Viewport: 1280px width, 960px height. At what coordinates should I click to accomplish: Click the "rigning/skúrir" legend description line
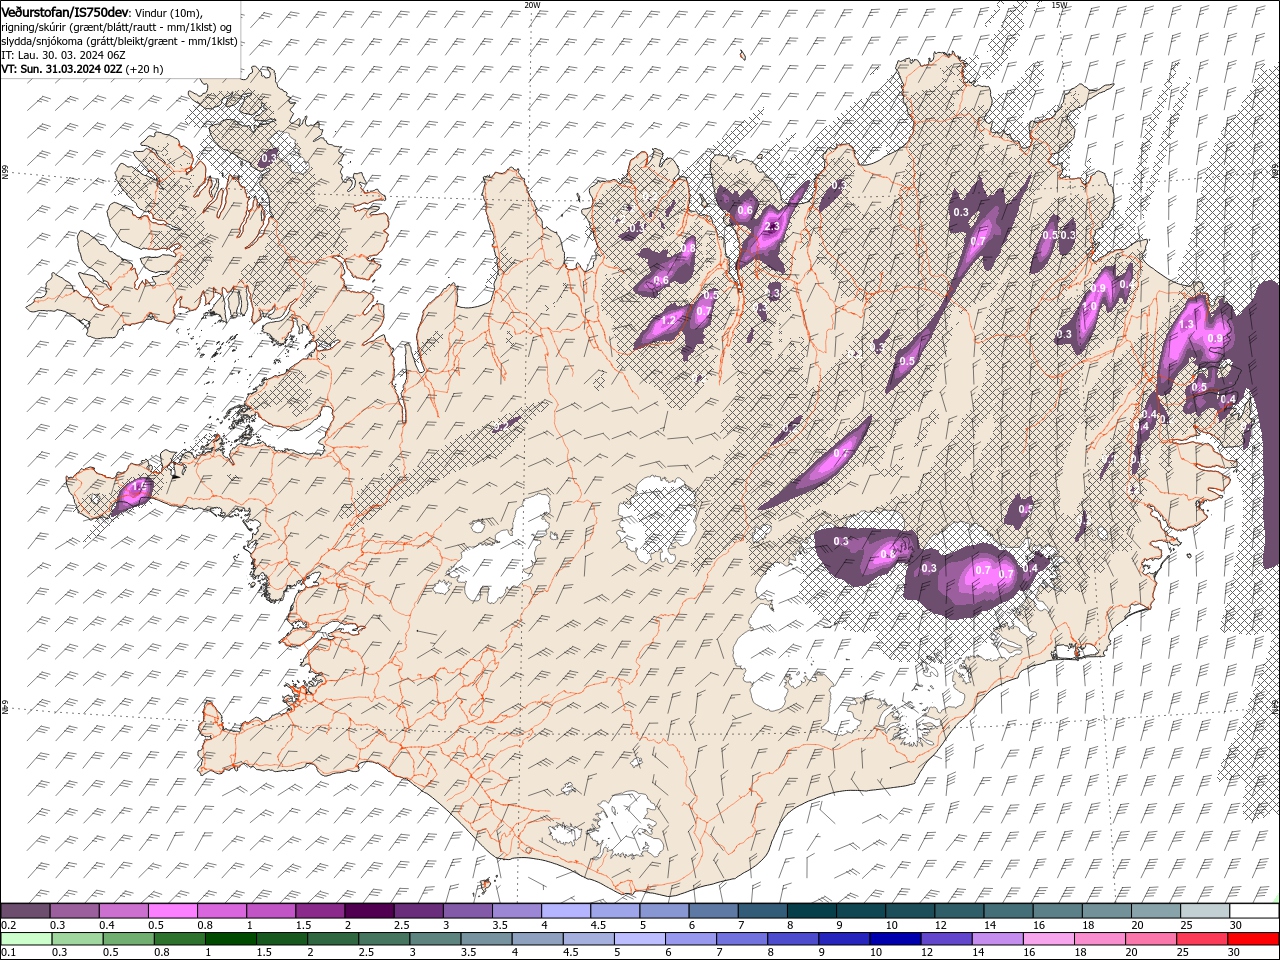click(118, 26)
